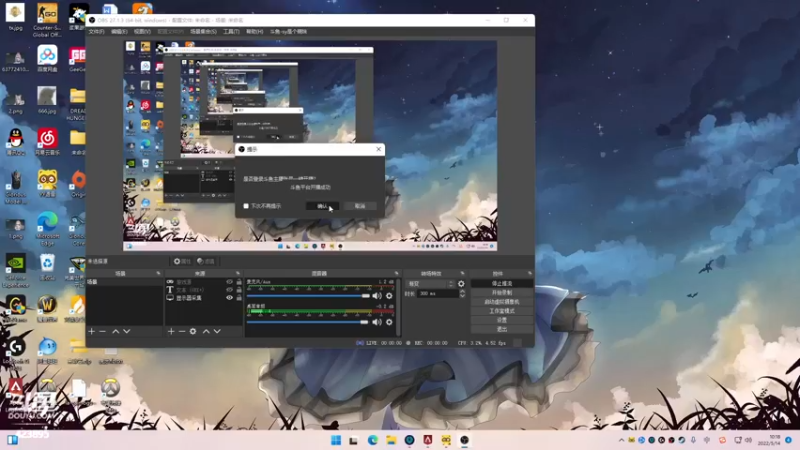Screen dimensions: 800x450
Task: Pop out the Sources dock
Action: tap(238, 273)
